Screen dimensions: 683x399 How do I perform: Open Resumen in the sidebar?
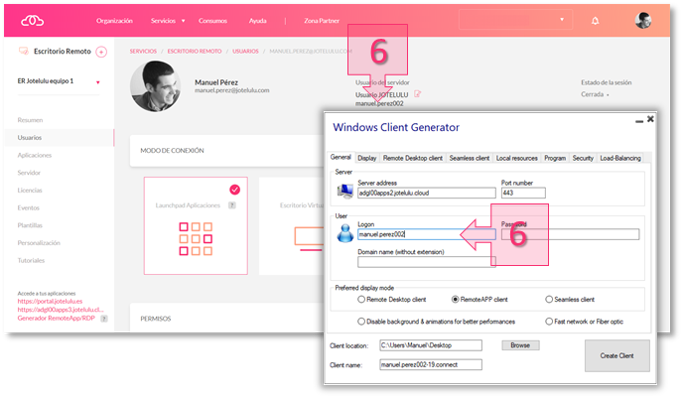[30, 120]
